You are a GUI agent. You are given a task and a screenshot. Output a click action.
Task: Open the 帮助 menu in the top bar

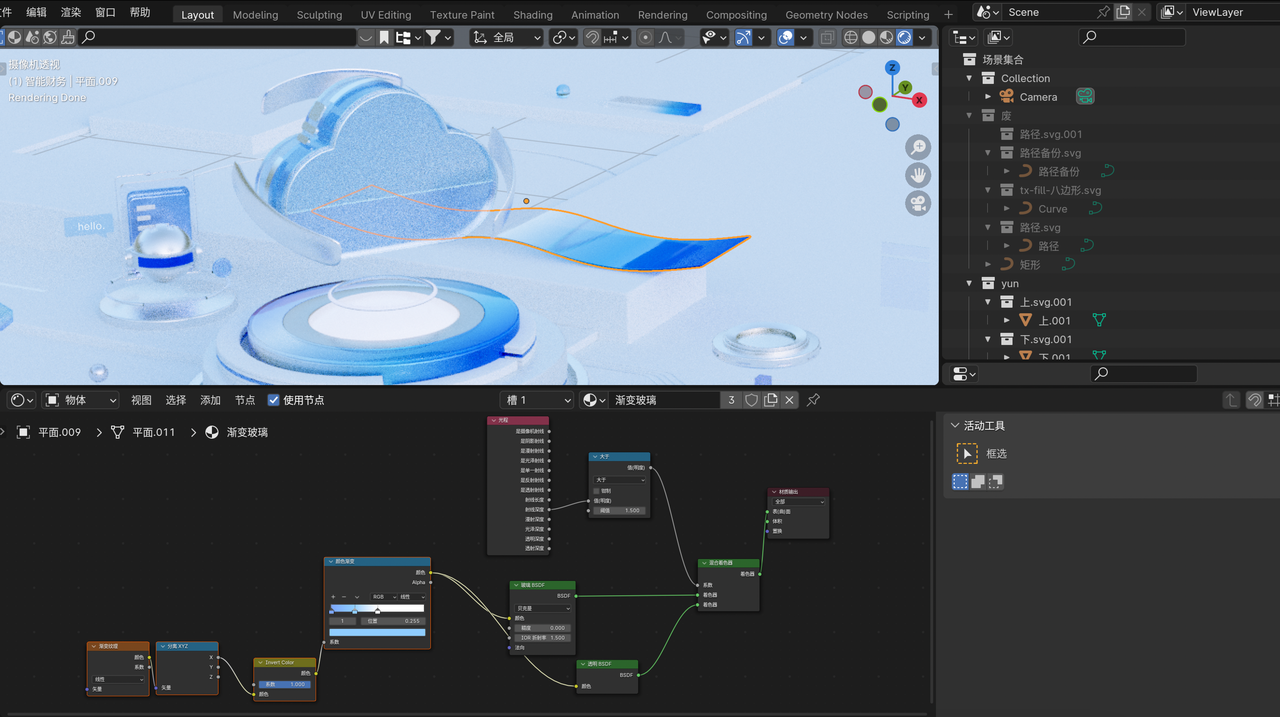(x=140, y=12)
